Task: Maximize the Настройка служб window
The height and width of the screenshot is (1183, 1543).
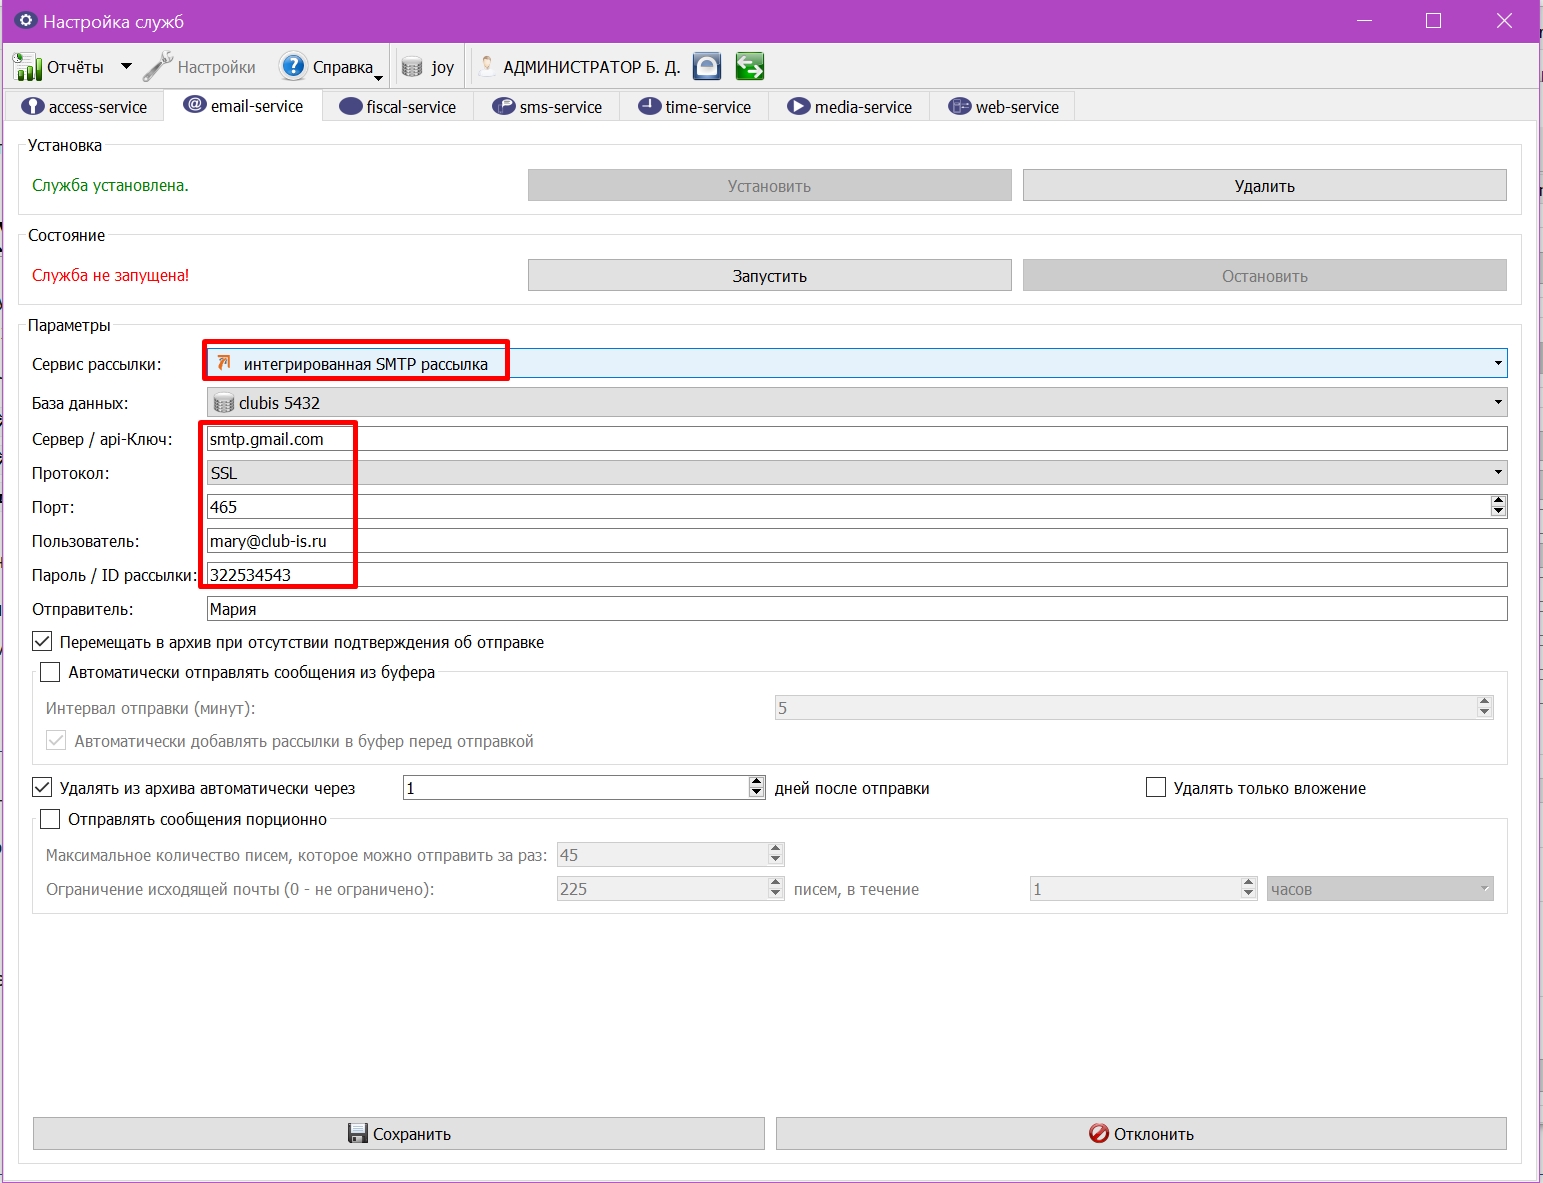Action: click(1433, 21)
